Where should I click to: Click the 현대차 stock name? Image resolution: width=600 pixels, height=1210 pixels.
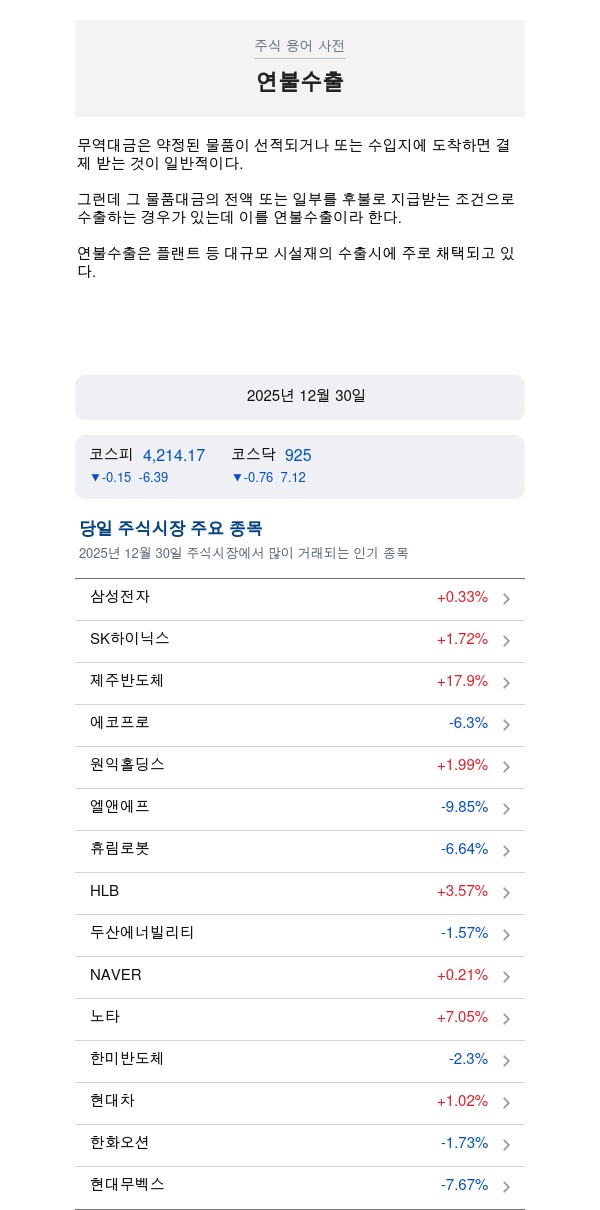112,1100
